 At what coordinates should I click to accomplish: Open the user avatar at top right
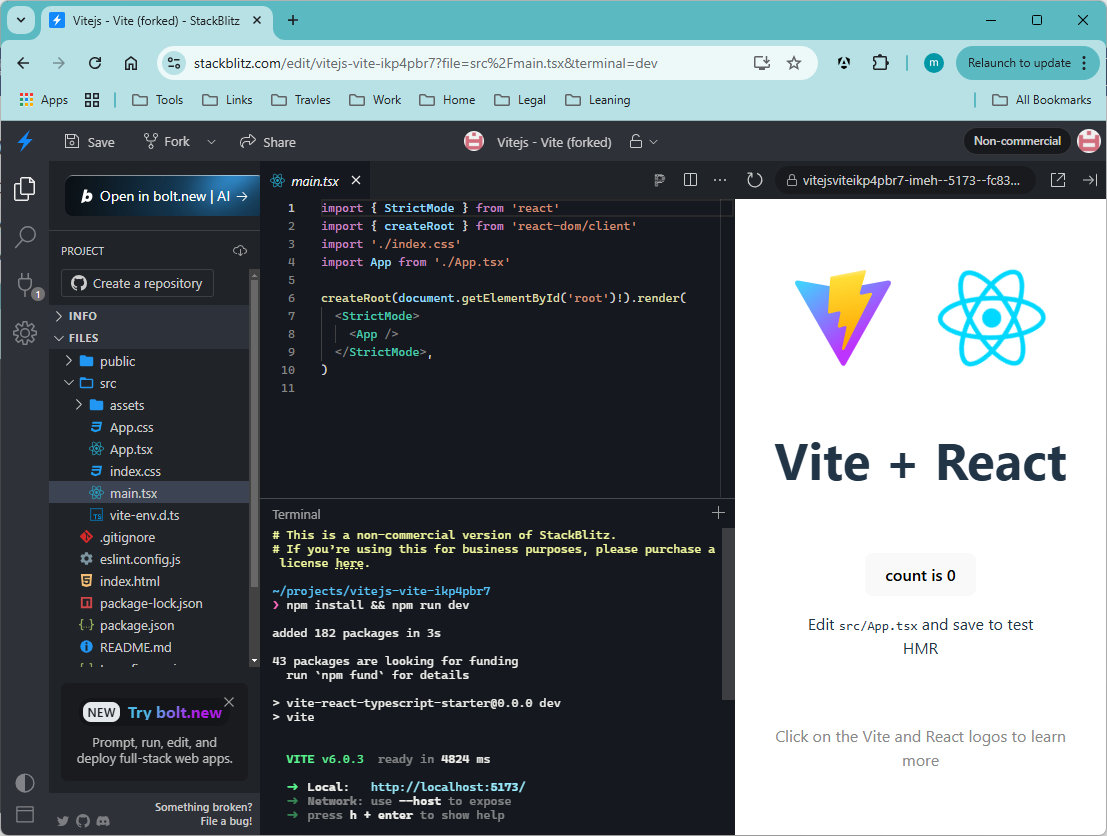(x=1089, y=141)
